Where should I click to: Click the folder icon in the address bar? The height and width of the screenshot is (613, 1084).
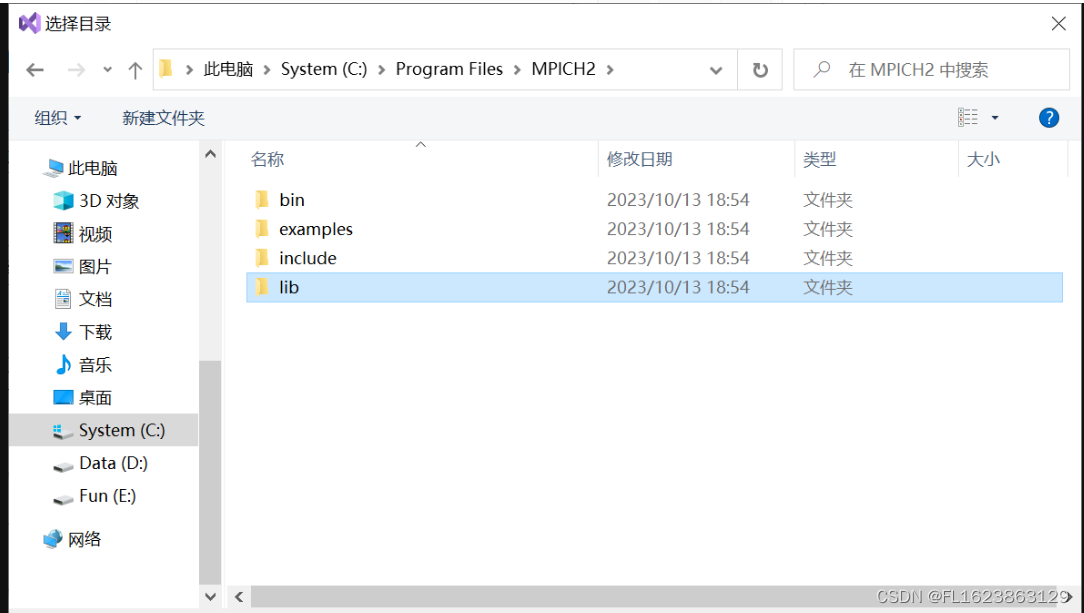[x=166, y=68]
